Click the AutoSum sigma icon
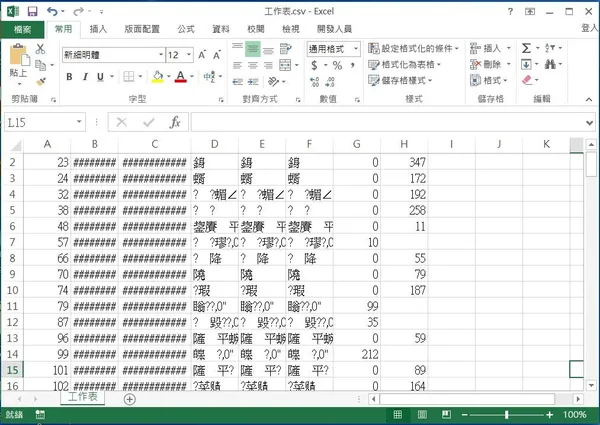This screenshot has height=425, width=600. pos(526,48)
